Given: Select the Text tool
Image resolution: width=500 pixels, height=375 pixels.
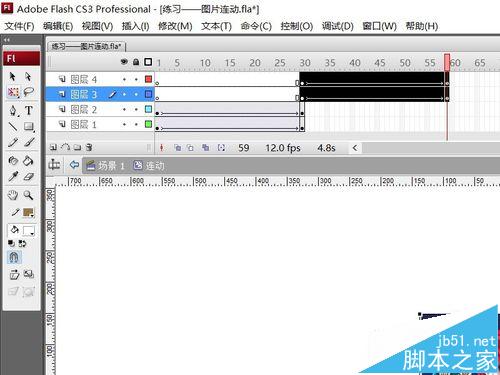Looking at the screenshot, I should (x=29, y=110).
